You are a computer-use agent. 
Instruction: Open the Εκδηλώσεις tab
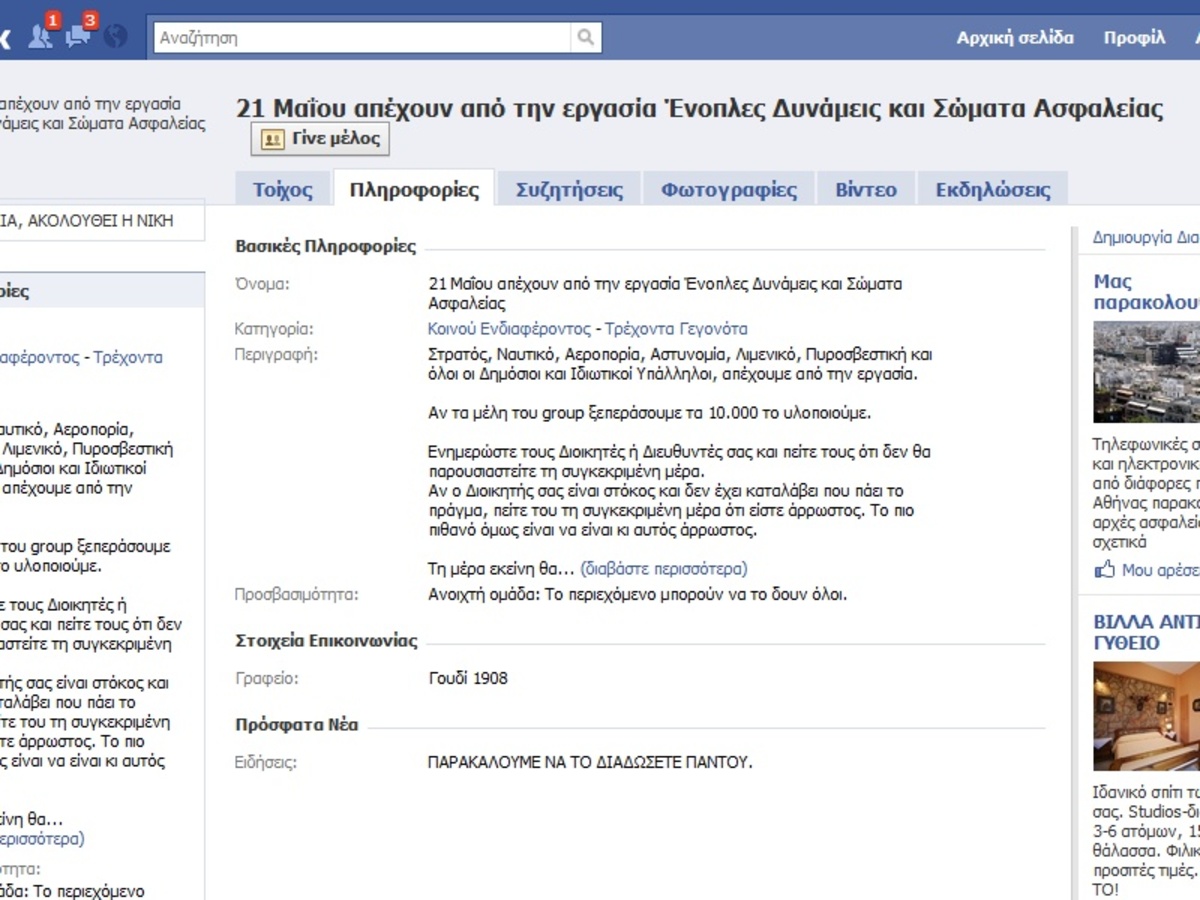pyautogui.click(x=993, y=190)
